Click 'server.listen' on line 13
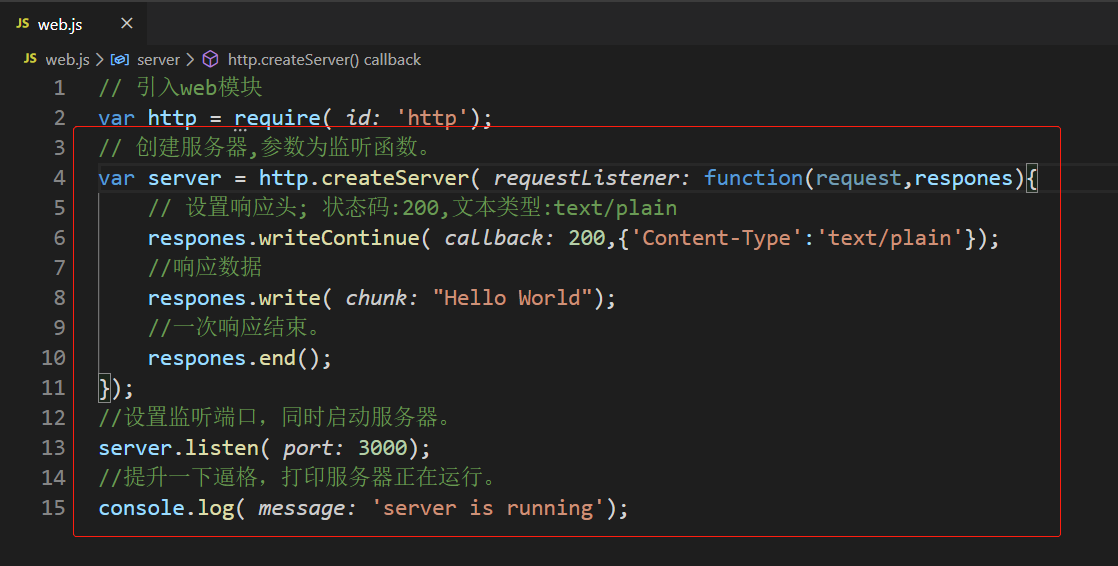The height and width of the screenshot is (566, 1118). point(178,448)
